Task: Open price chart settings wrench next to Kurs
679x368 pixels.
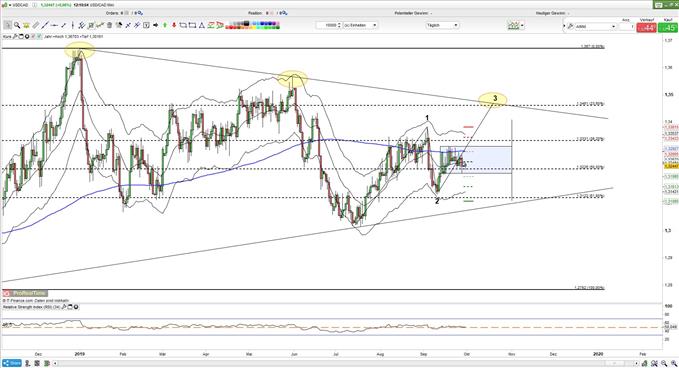Action: (x=15, y=36)
